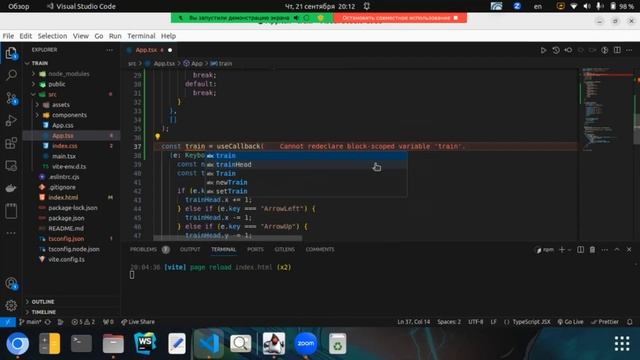Click the errors and warnings status indicator
Screen dimensions: 640x360
83,322
